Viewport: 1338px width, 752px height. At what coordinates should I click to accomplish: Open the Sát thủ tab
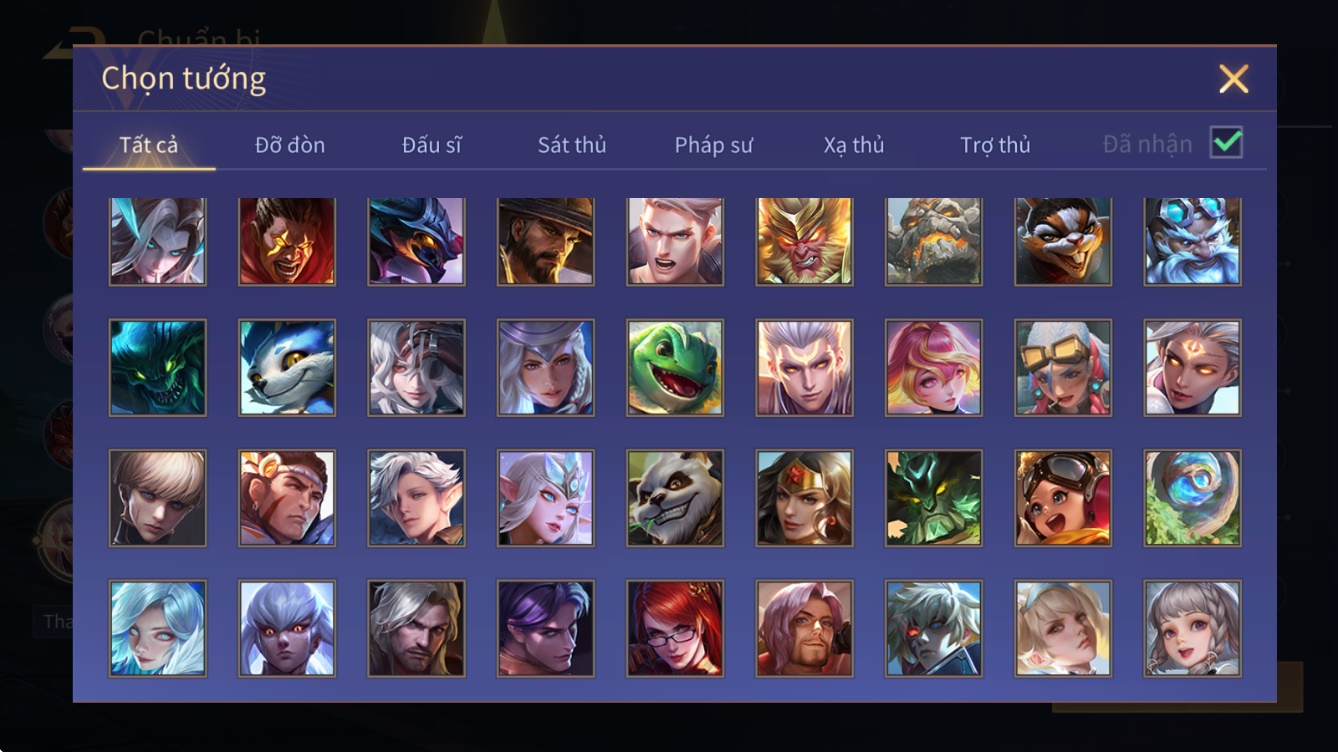coord(572,145)
